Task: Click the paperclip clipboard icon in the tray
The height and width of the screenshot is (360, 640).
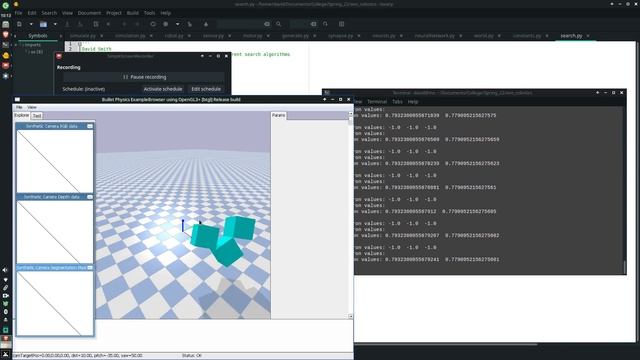Action: pos(5,288)
